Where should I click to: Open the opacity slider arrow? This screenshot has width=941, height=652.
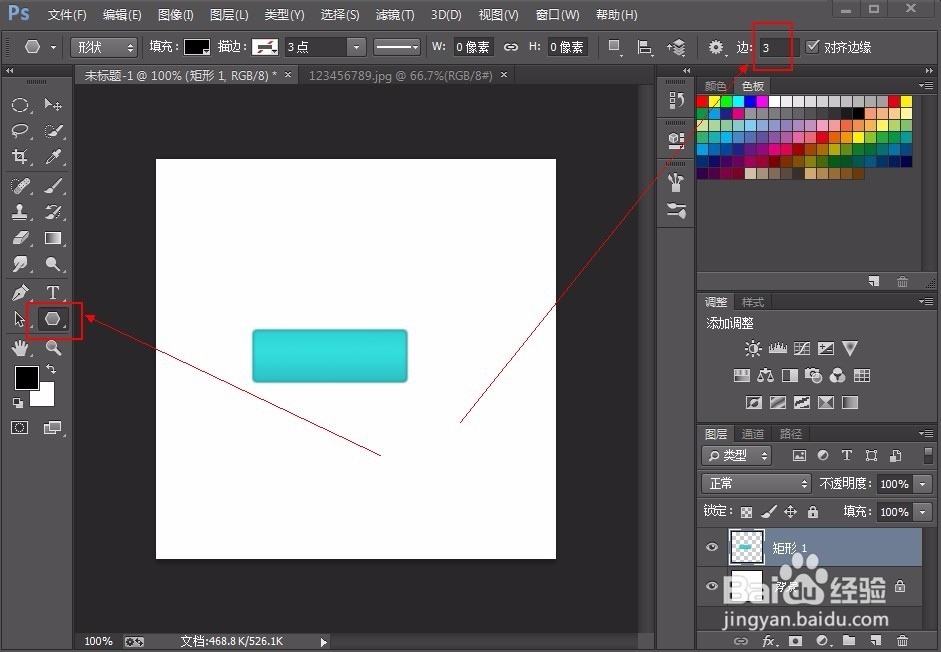pyautogui.click(x=922, y=484)
